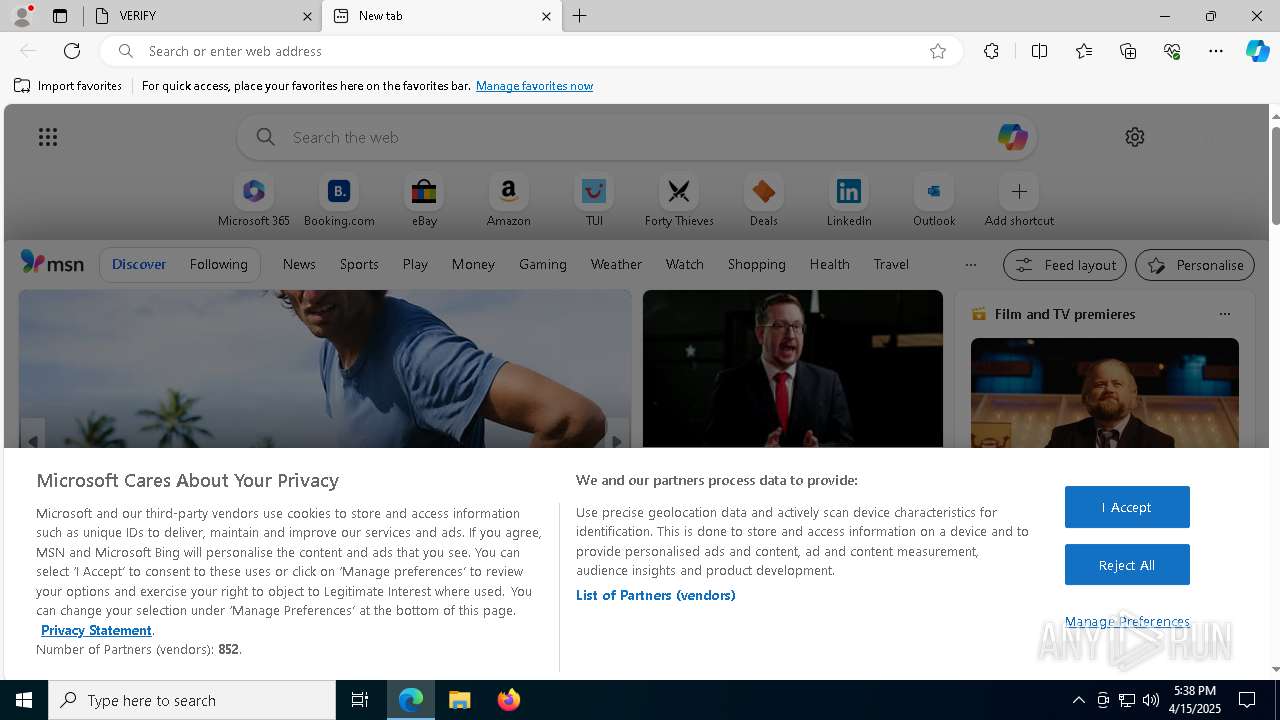Go to previous carousel story arrow
The width and height of the screenshot is (1280, 720).
(x=32, y=440)
